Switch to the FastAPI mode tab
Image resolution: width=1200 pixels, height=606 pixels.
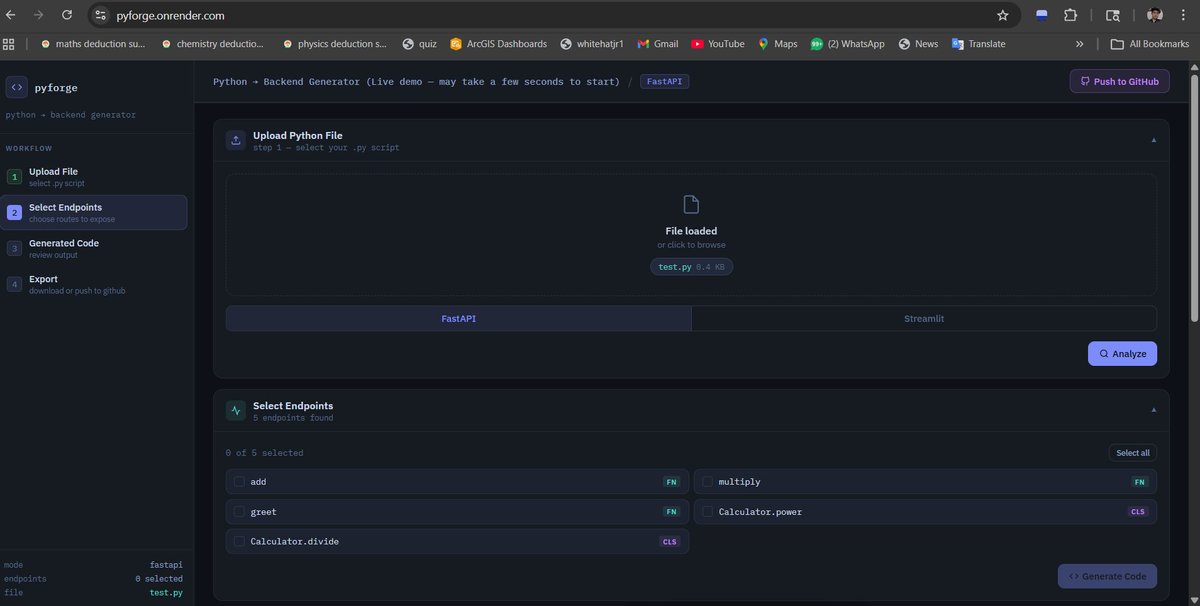458,318
